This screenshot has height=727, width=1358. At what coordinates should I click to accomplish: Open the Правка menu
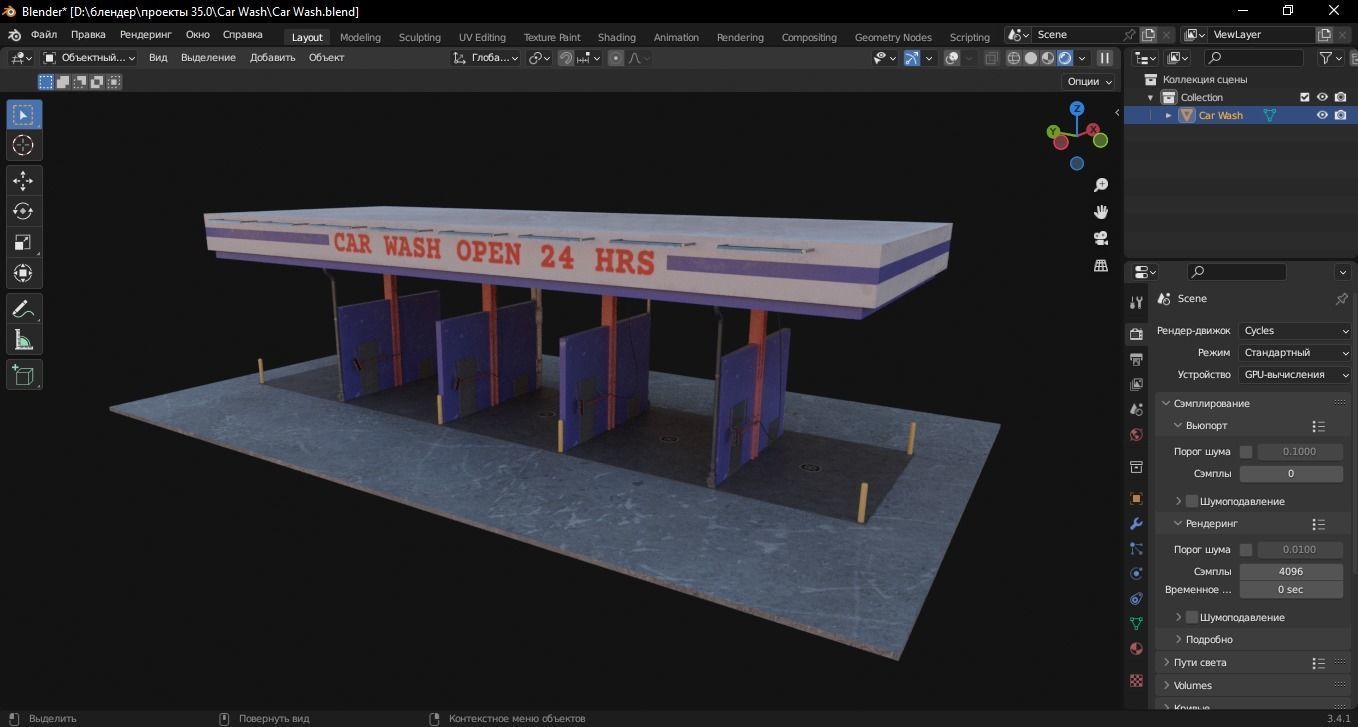pos(88,35)
